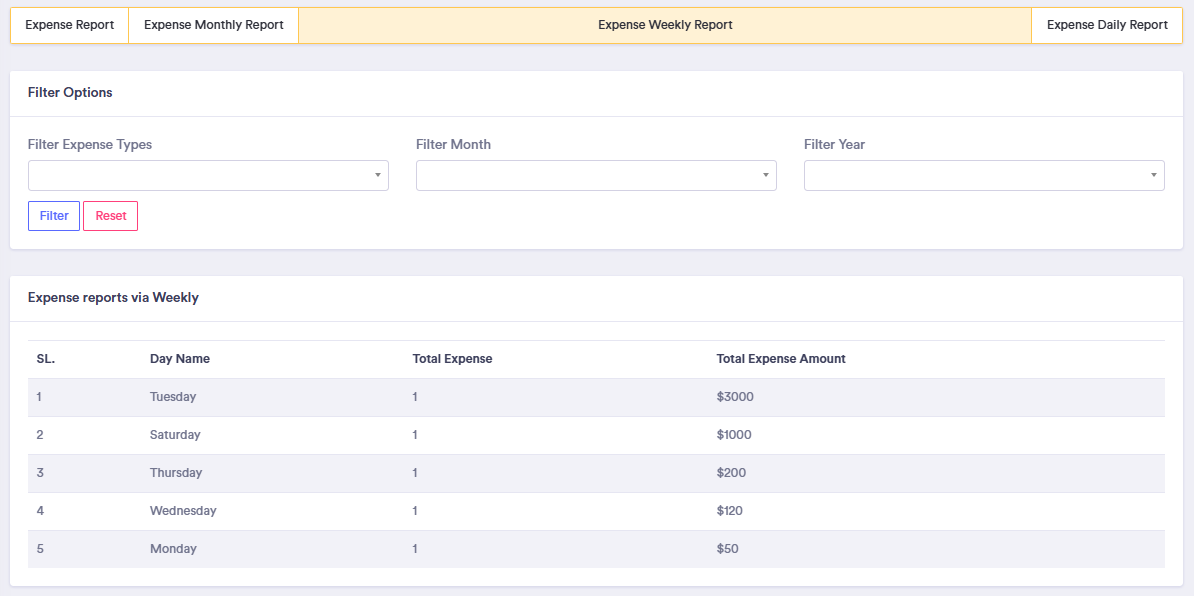Screen dimensions: 1194x596
Task: Click the Day Name column header
Action: click(180, 359)
